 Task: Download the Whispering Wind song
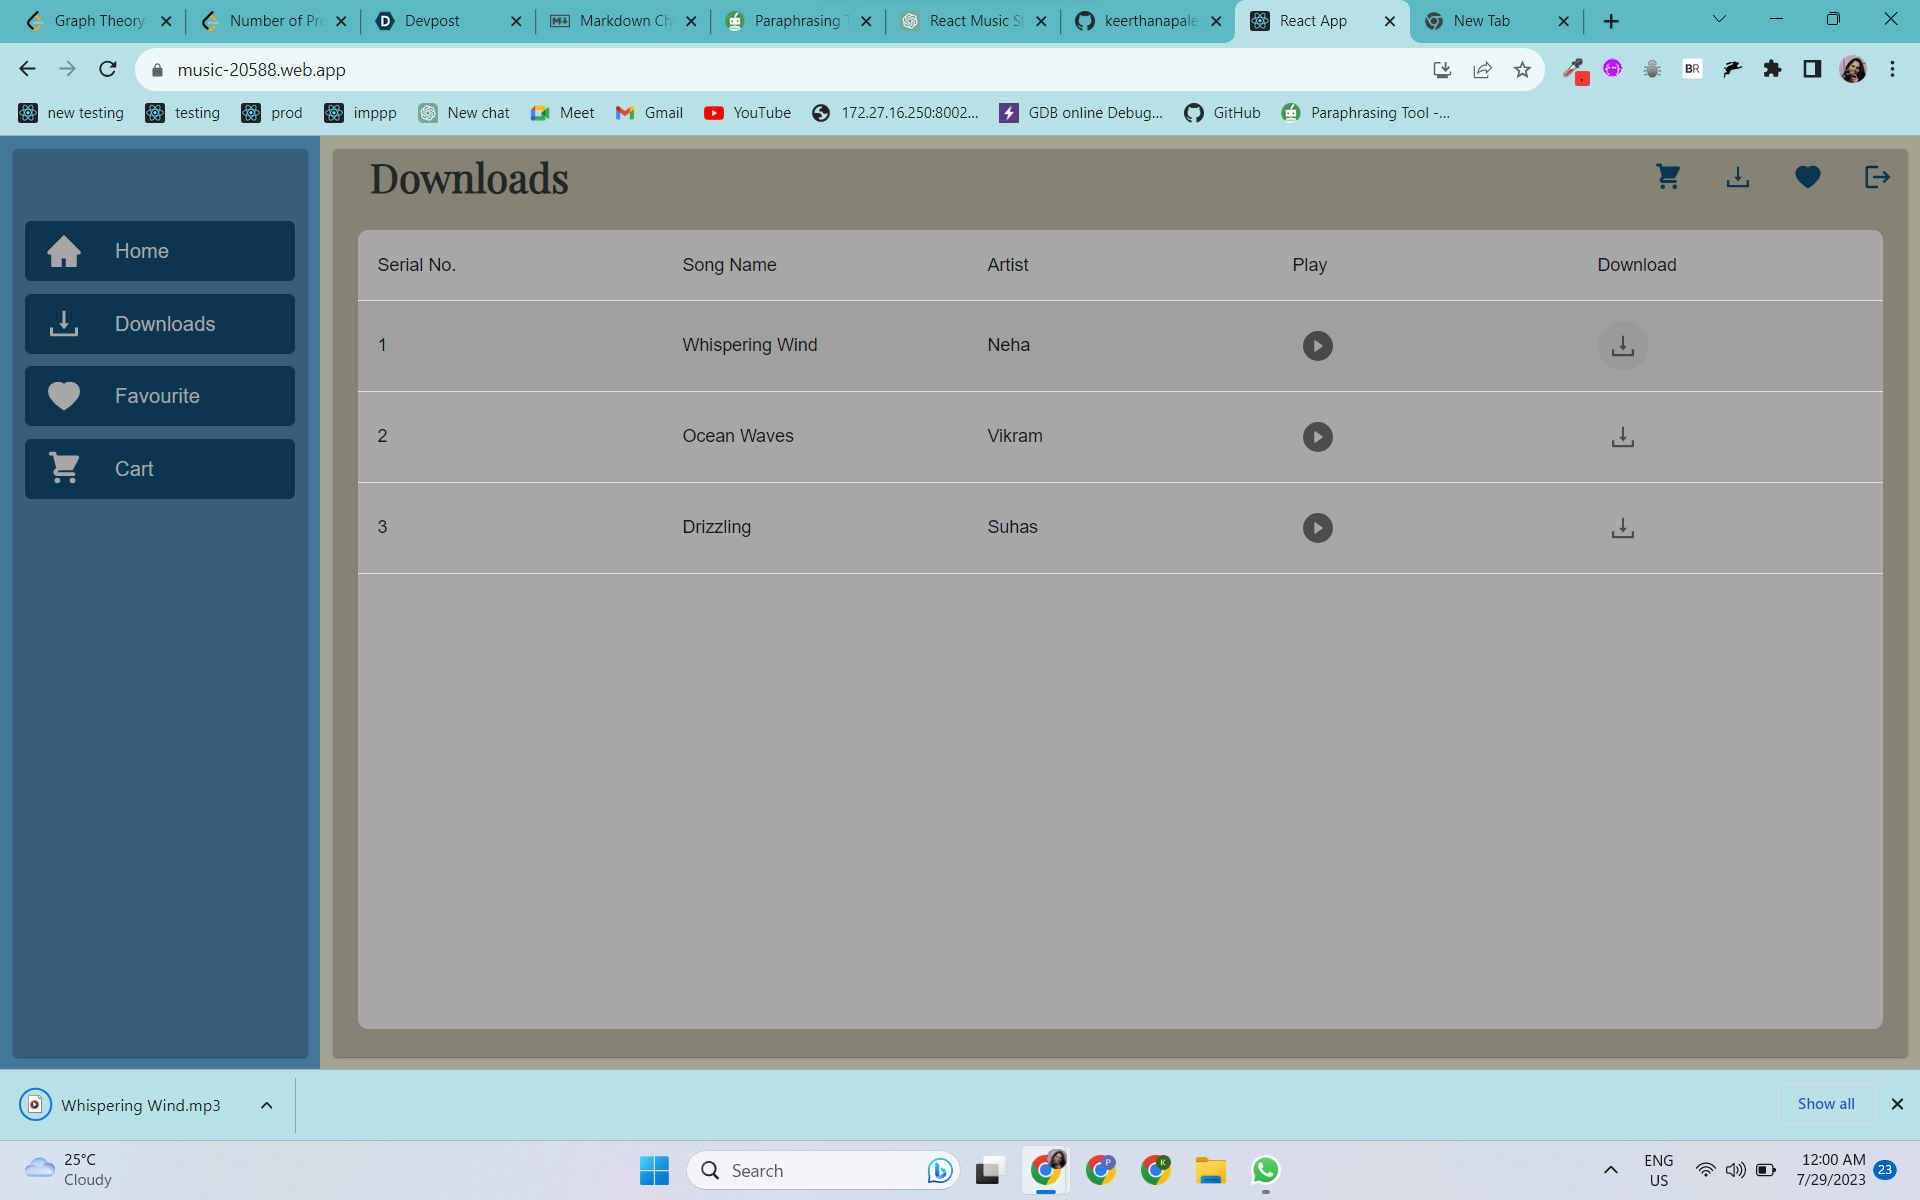pyautogui.click(x=1622, y=346)
